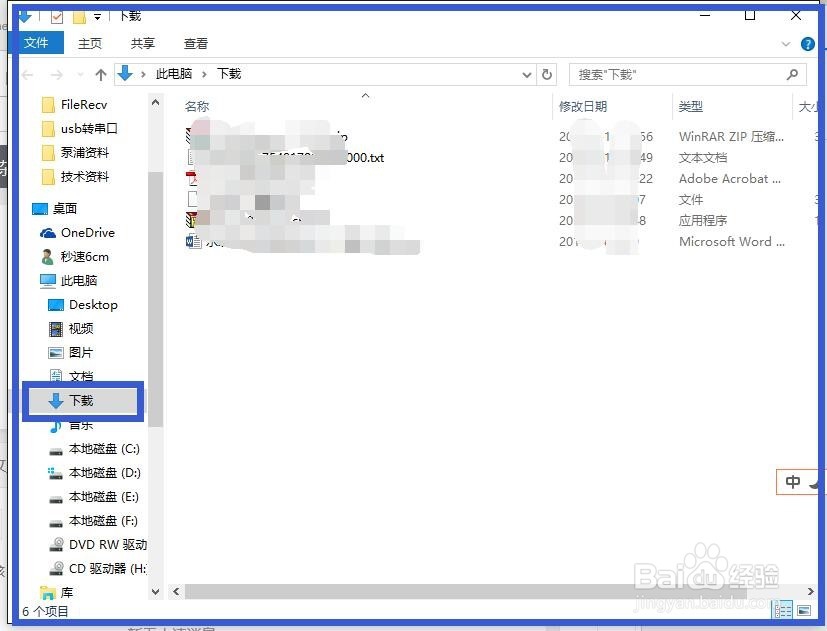Open Help using the question mark icon
Image resolution: width=827 pixels, height=631 pixels.
[x=808, y=43]
